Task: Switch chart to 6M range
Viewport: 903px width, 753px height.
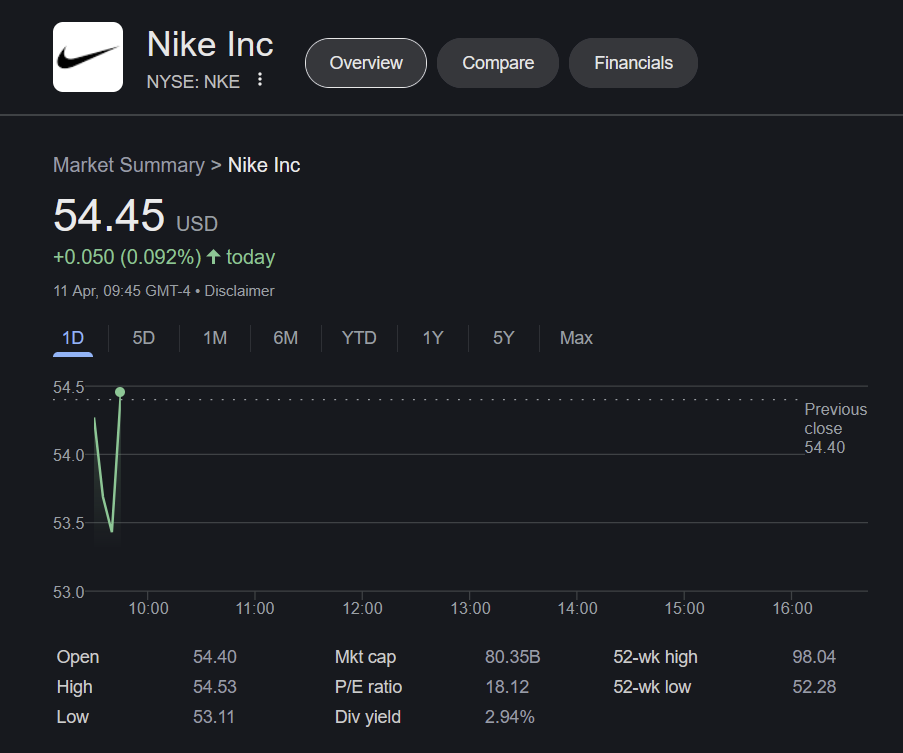Action: pos(286,338)
